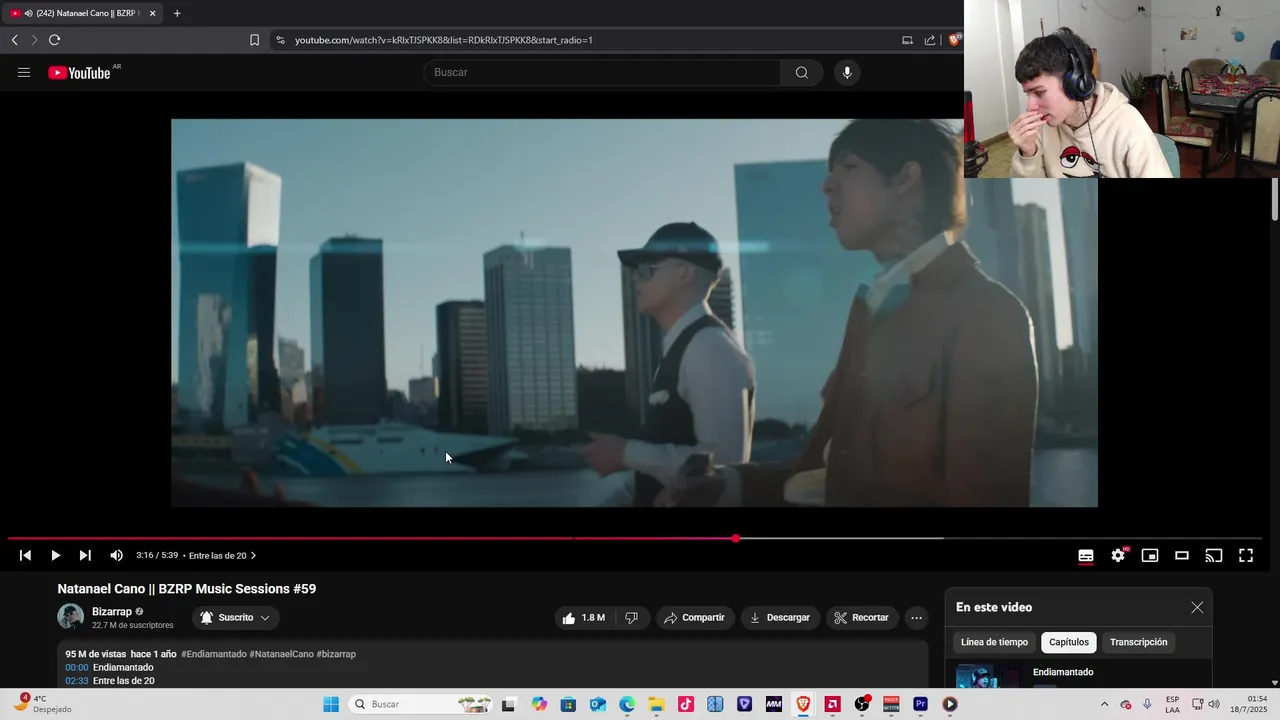Toggle theater mode view
Screen dimensions: 1280x720
pyautogui.click(x=1182, y=555)
